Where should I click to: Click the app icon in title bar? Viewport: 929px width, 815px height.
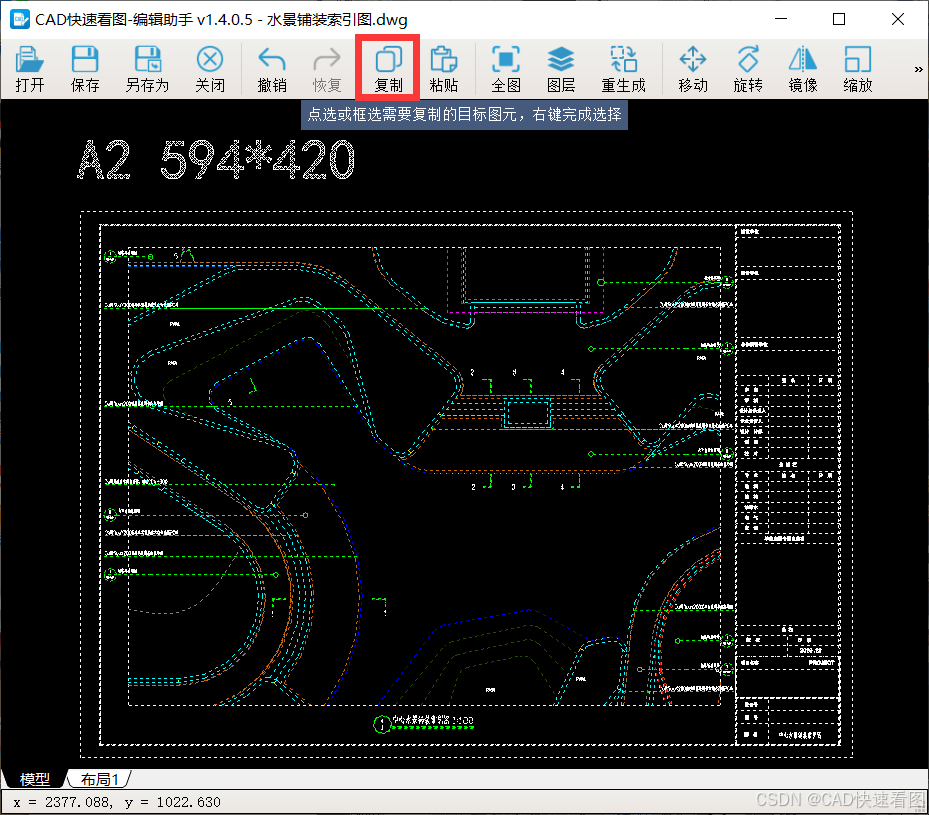pyautogui.click(x=20, y=19)
